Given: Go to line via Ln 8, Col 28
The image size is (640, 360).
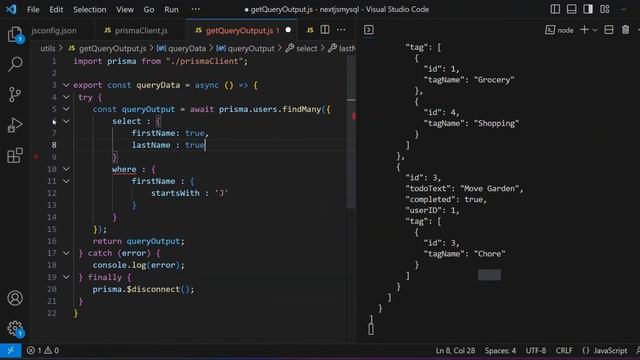Looking at the screenshot, I should (x=455, y=351).
